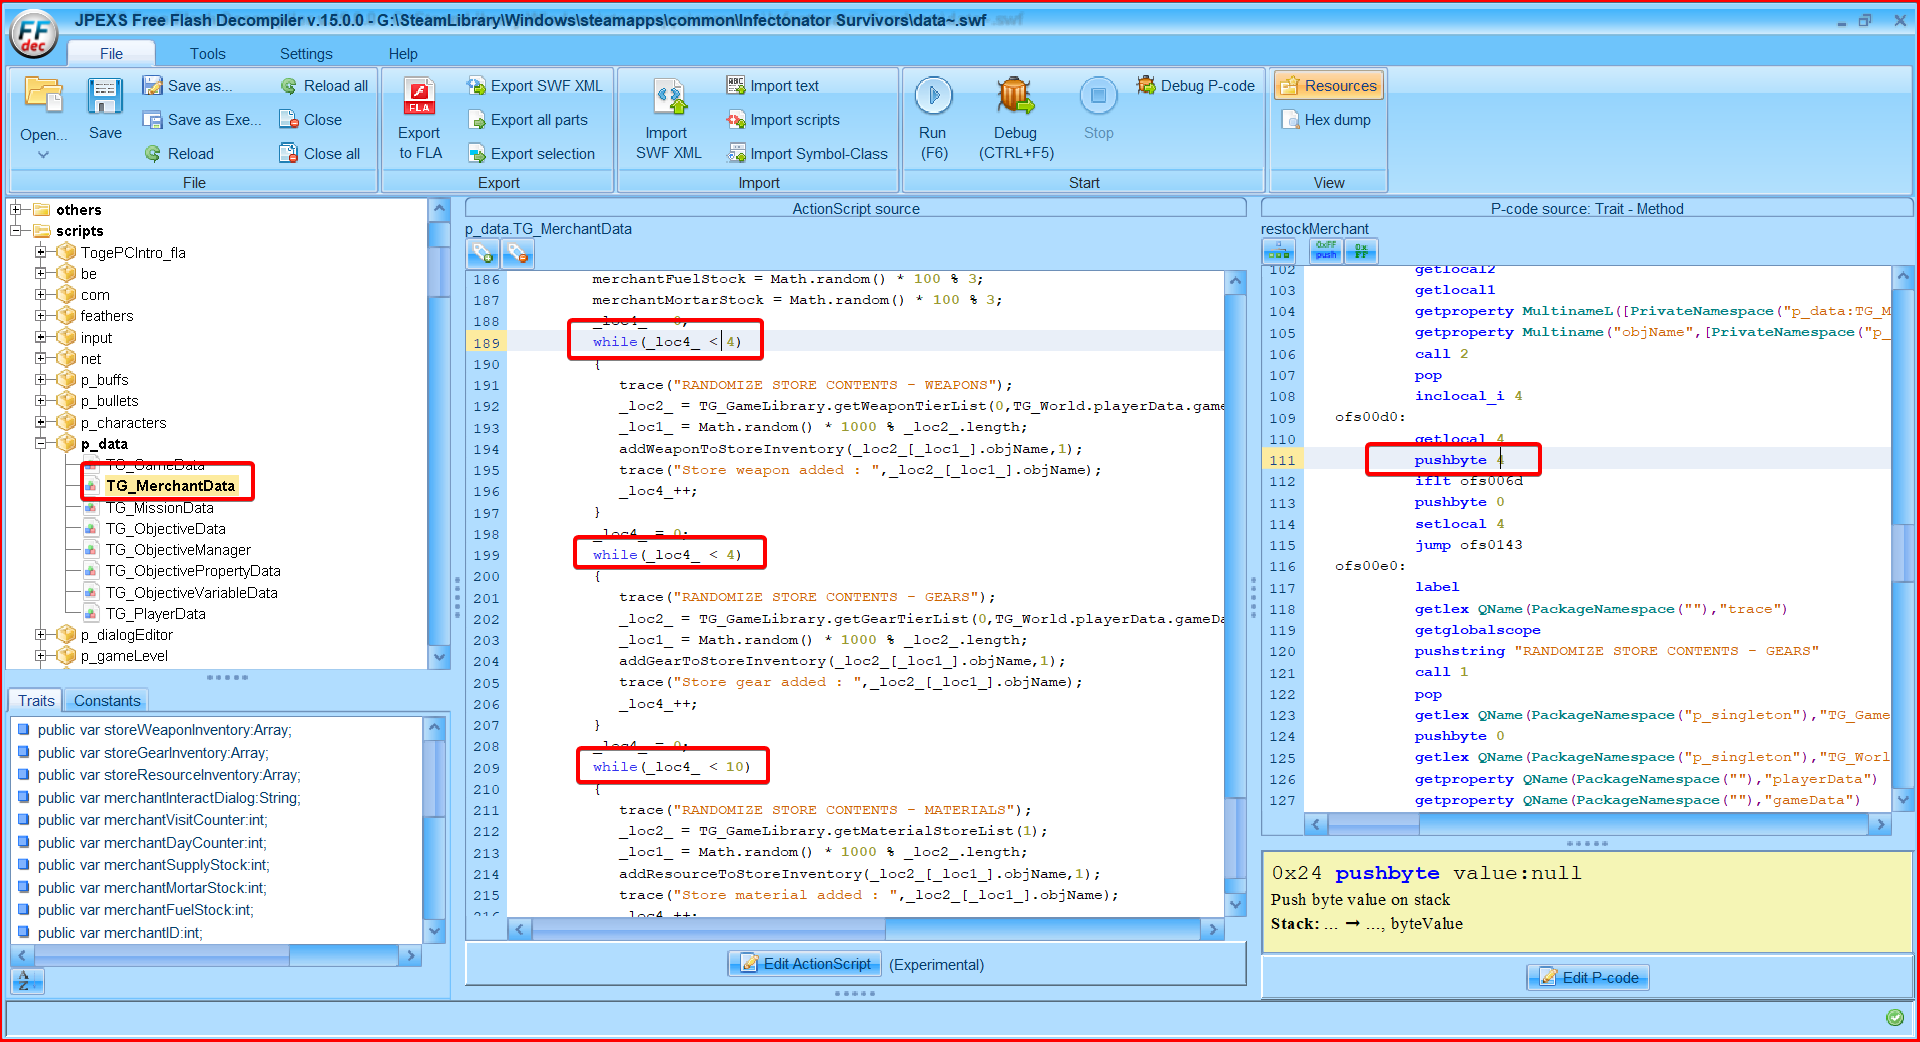Viewport: 1920px width, 1042px height.
Task: Switch to the Traits tab
Action: point(36,701)
